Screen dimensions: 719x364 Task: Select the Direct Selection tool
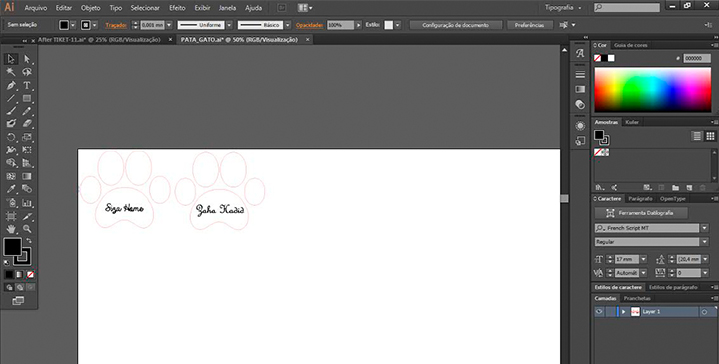pyautogui.click(x=27, y=59)
